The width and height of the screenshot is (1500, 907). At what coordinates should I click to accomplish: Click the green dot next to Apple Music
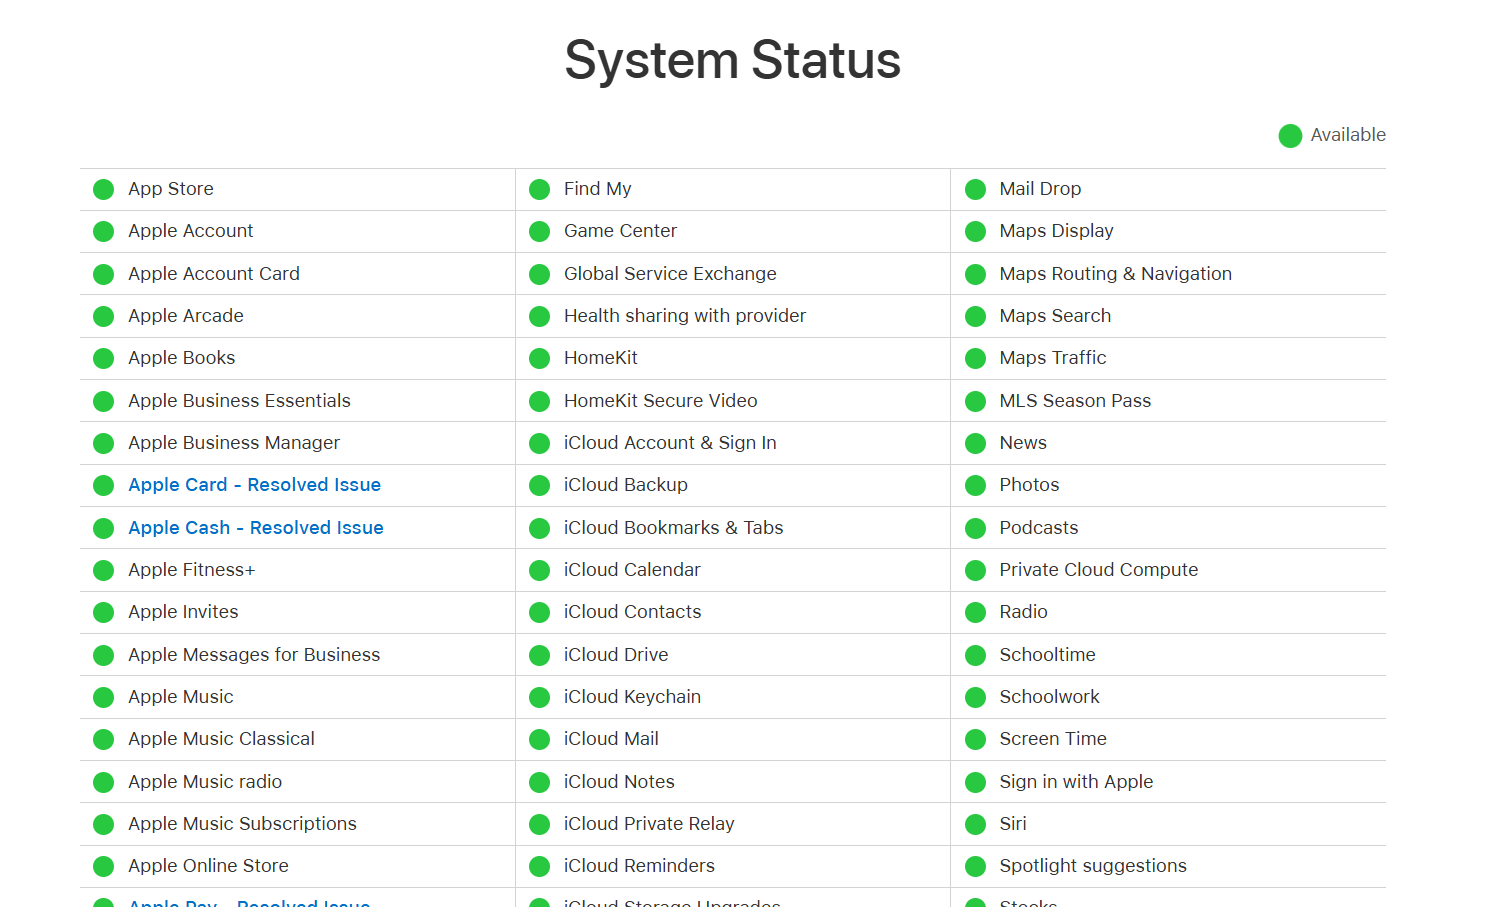103,698
